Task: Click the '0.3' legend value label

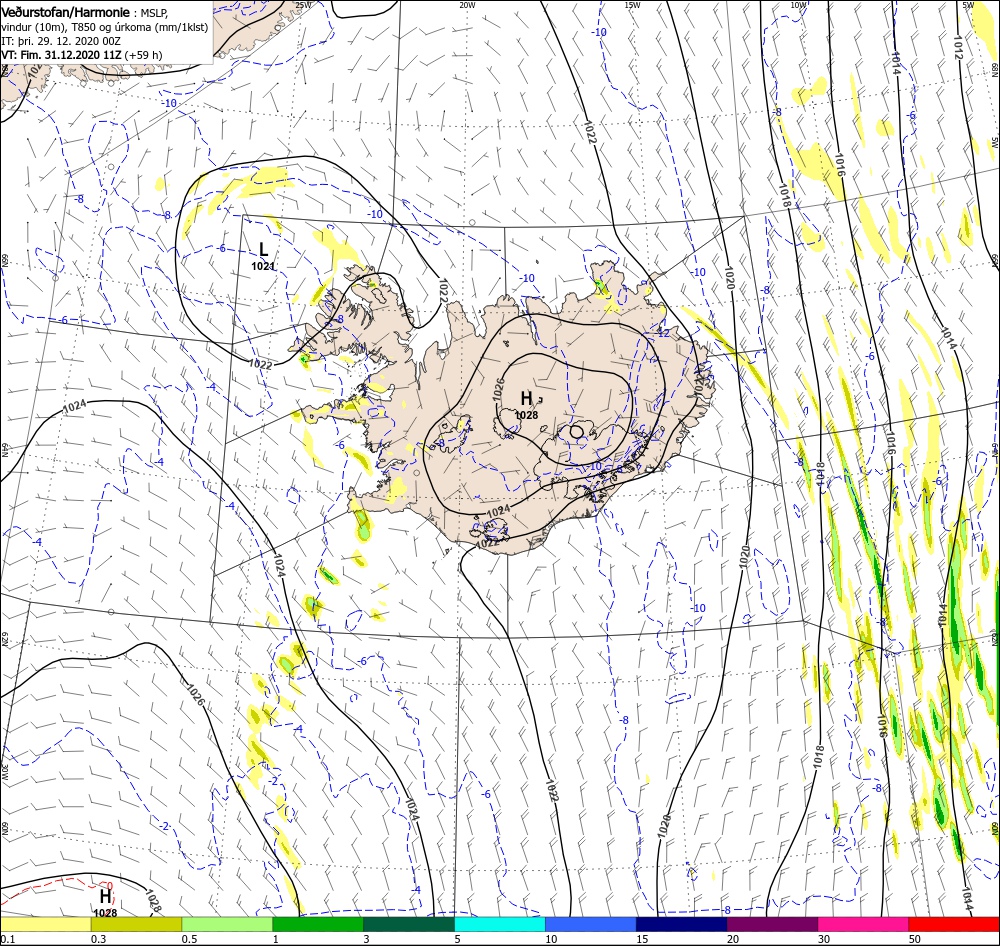Action: tap(98, 939)
